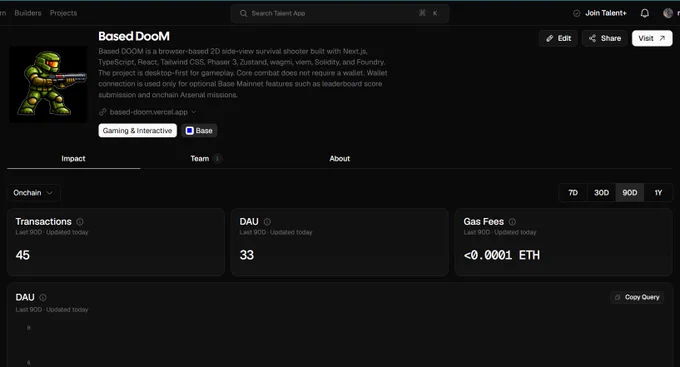This screenshot has width=680, height=367.
Task: Click the pencil icon on Edit
Action: [x=549, y=39]
